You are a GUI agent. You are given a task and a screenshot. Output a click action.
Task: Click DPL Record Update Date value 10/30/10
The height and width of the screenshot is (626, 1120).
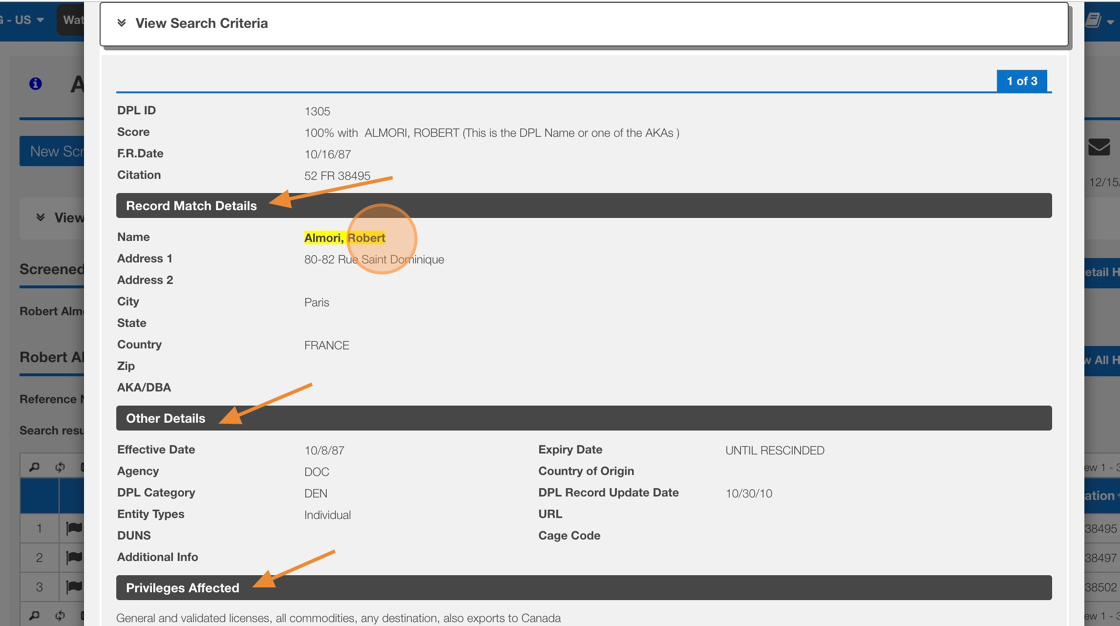[749, 494]
